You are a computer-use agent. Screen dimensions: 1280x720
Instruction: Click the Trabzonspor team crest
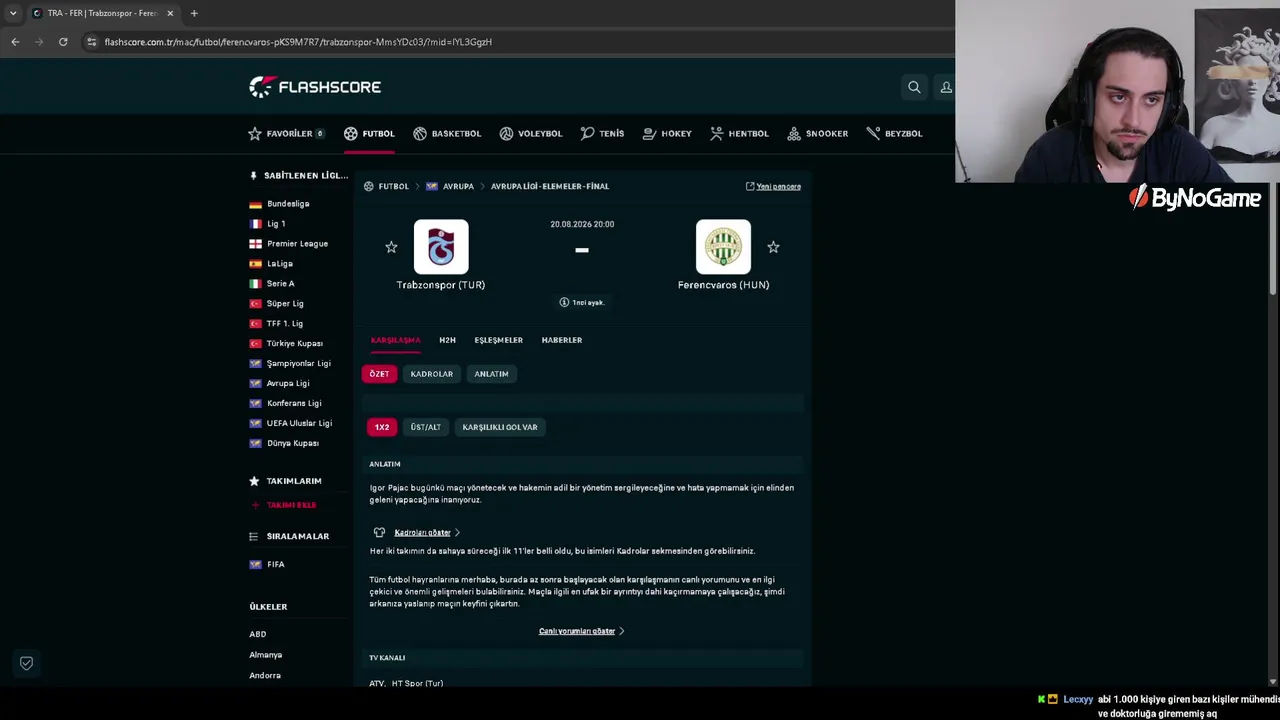click(441, 247)
